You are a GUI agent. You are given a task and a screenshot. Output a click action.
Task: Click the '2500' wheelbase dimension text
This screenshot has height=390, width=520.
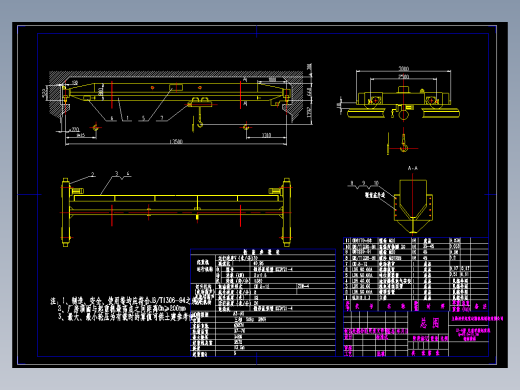tap(403, 77)
